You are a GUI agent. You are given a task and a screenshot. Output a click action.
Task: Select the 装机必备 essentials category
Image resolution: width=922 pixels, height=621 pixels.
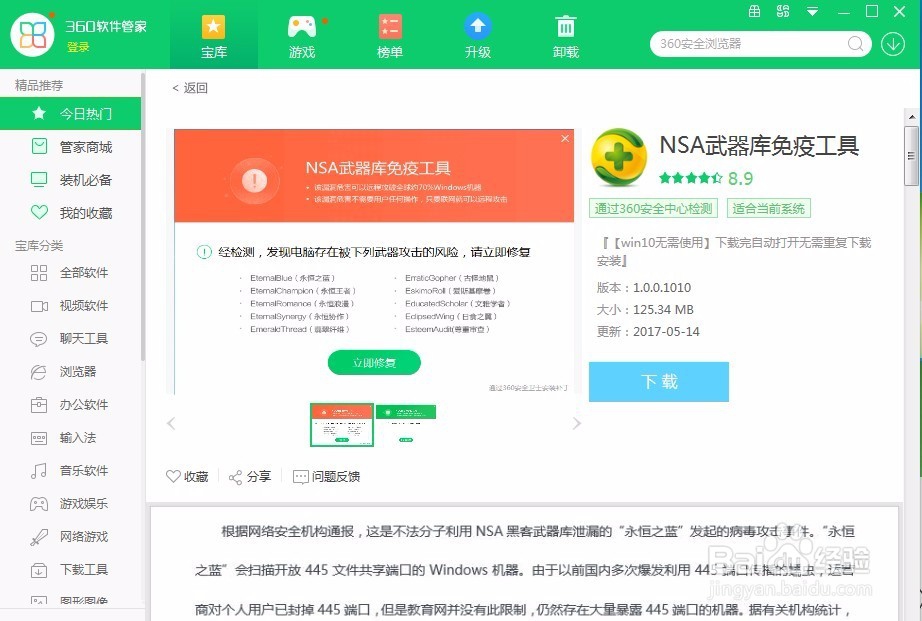[85, 179]
